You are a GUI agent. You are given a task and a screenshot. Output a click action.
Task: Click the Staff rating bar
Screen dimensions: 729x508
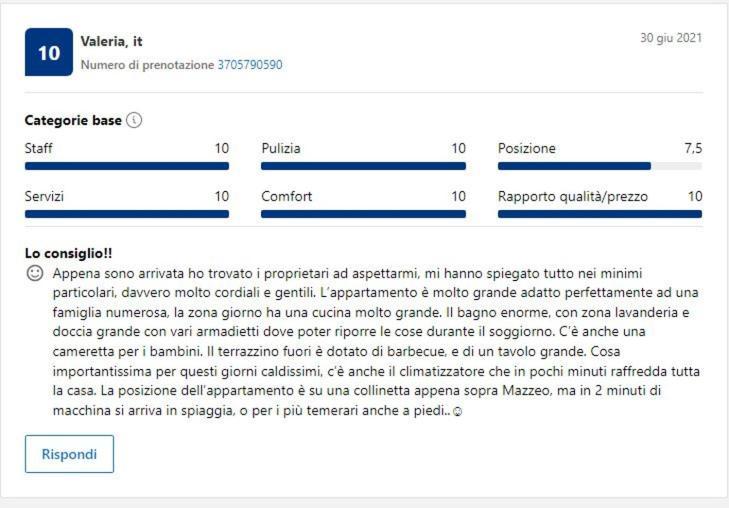127,166
